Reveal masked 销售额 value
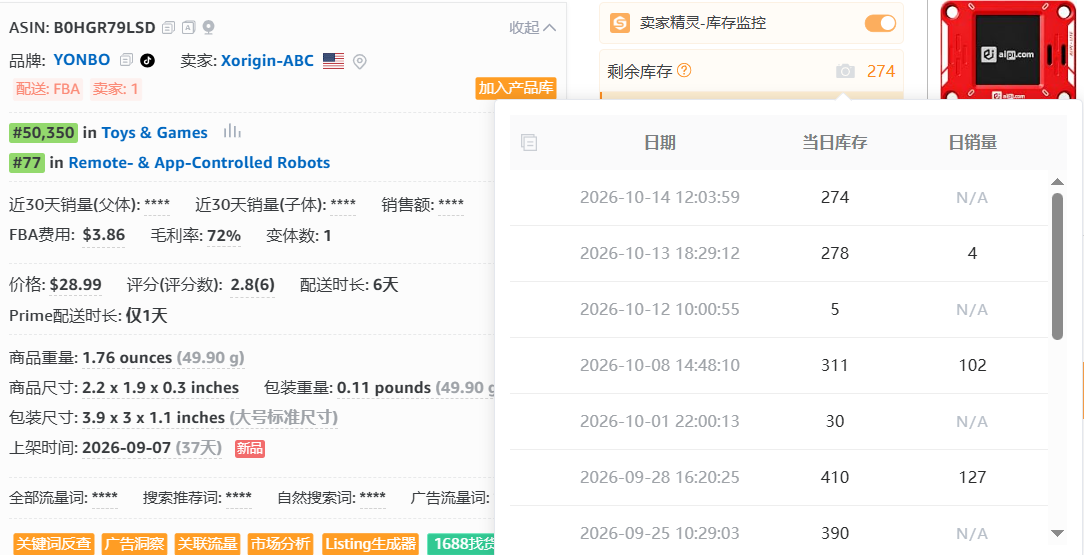Screen dimensions: 1084x555 [x=451, y=205]
